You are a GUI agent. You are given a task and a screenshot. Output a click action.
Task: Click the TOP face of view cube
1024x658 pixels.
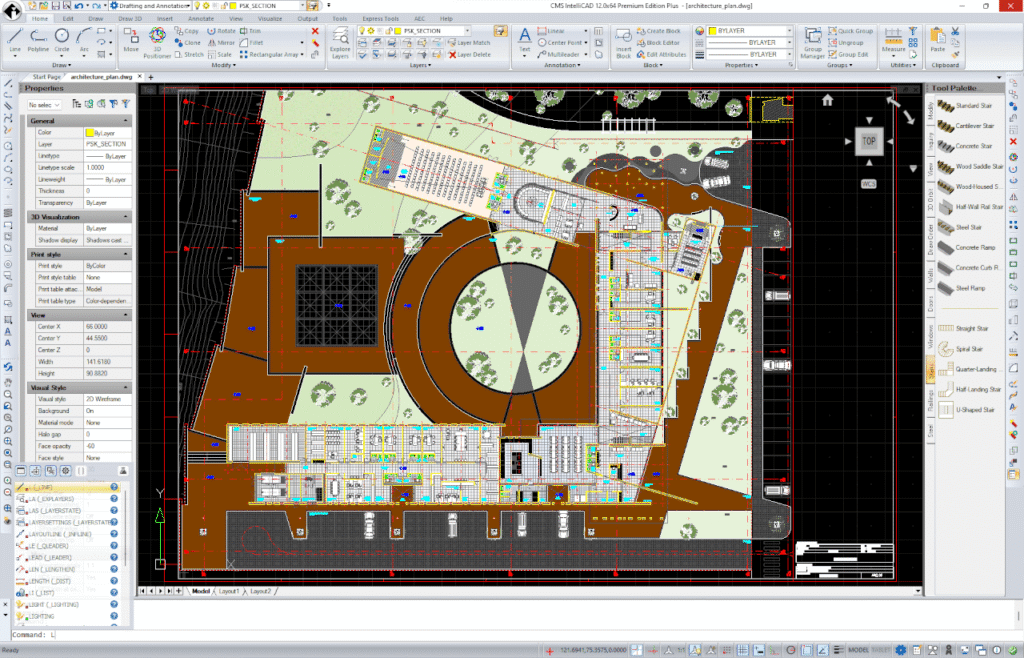[868, 142]
